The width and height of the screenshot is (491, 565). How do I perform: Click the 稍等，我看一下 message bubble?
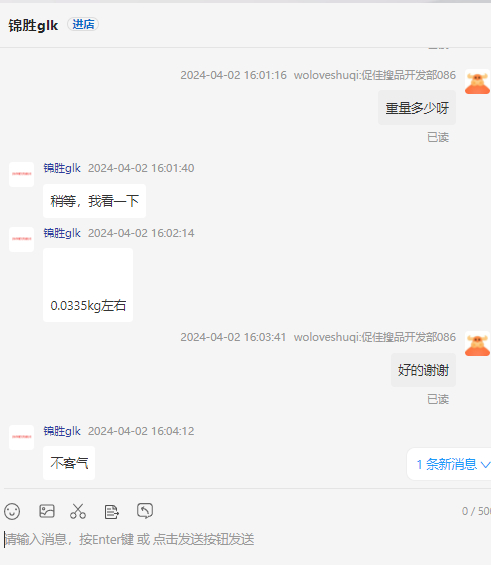[94, 201]
